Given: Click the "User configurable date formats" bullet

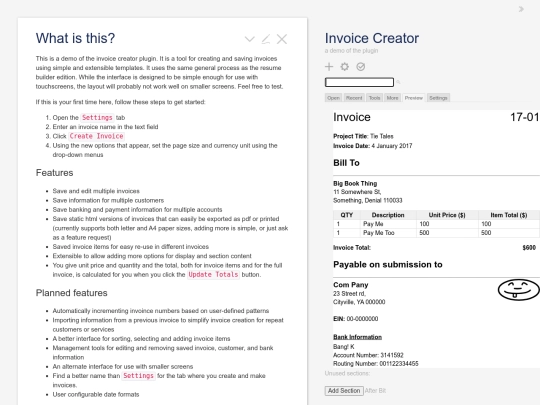Looking at the screenshot, I should (96, 394).
